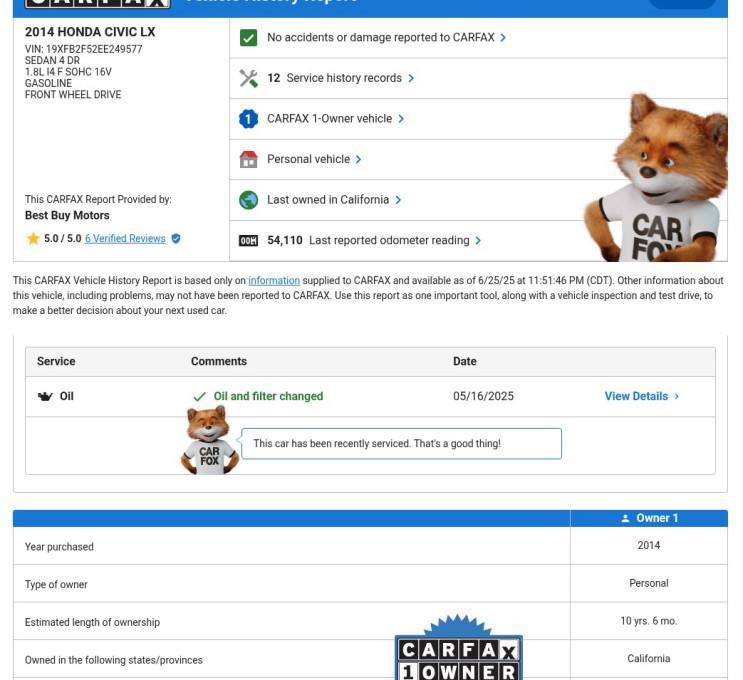Click the CARFAX 1 Owner badge image
This screenshot has width=743, height=680.
click(x=459, y=648)
